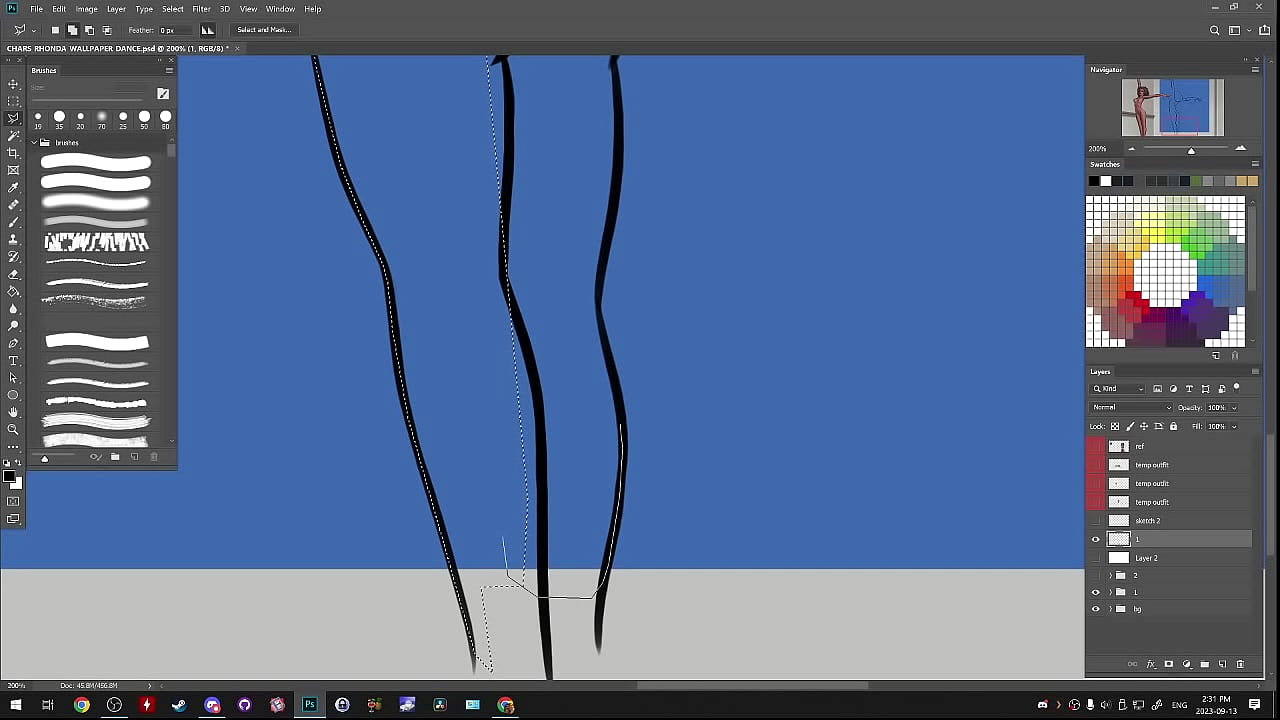Select the Type tool
The height and width of the screenshot is (720, 1280).
(13, 360)
